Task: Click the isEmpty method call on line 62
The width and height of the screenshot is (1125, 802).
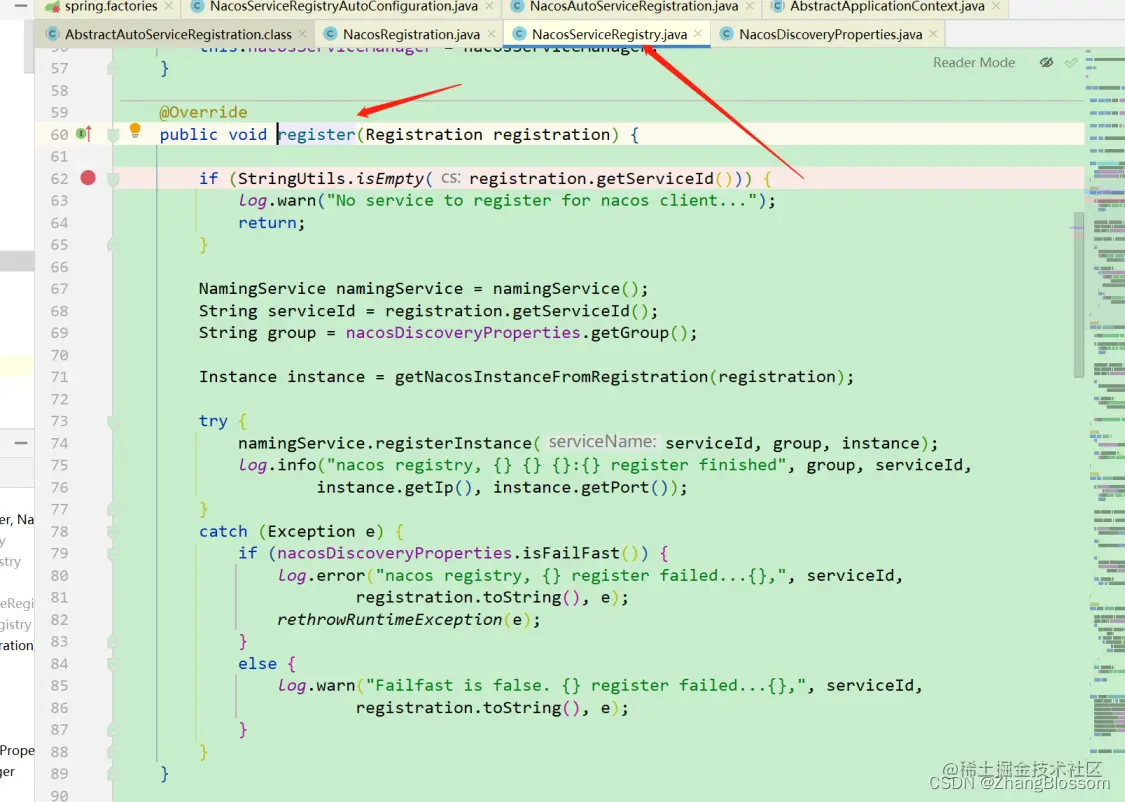Action: (390, 179)
